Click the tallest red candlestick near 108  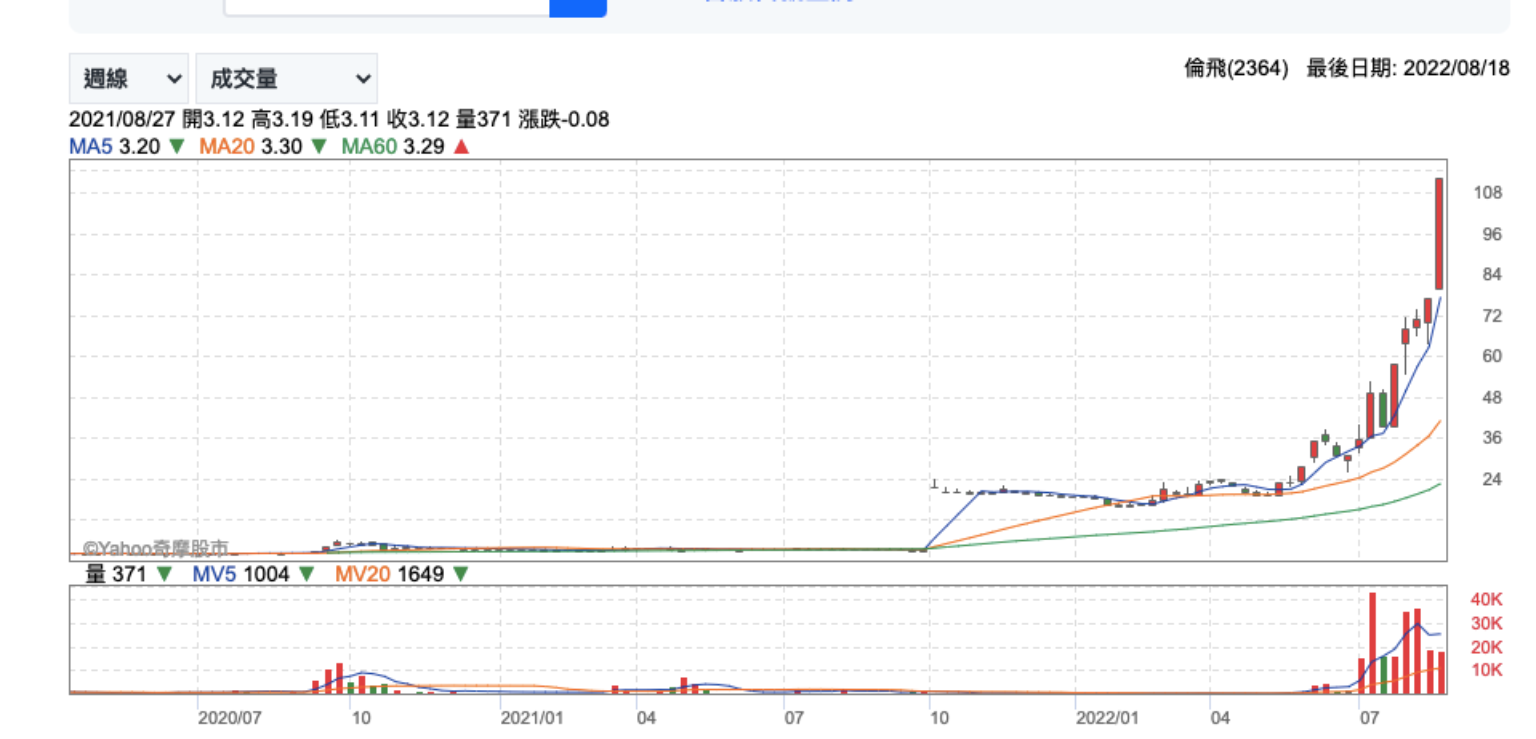(x=1438, y=233)
